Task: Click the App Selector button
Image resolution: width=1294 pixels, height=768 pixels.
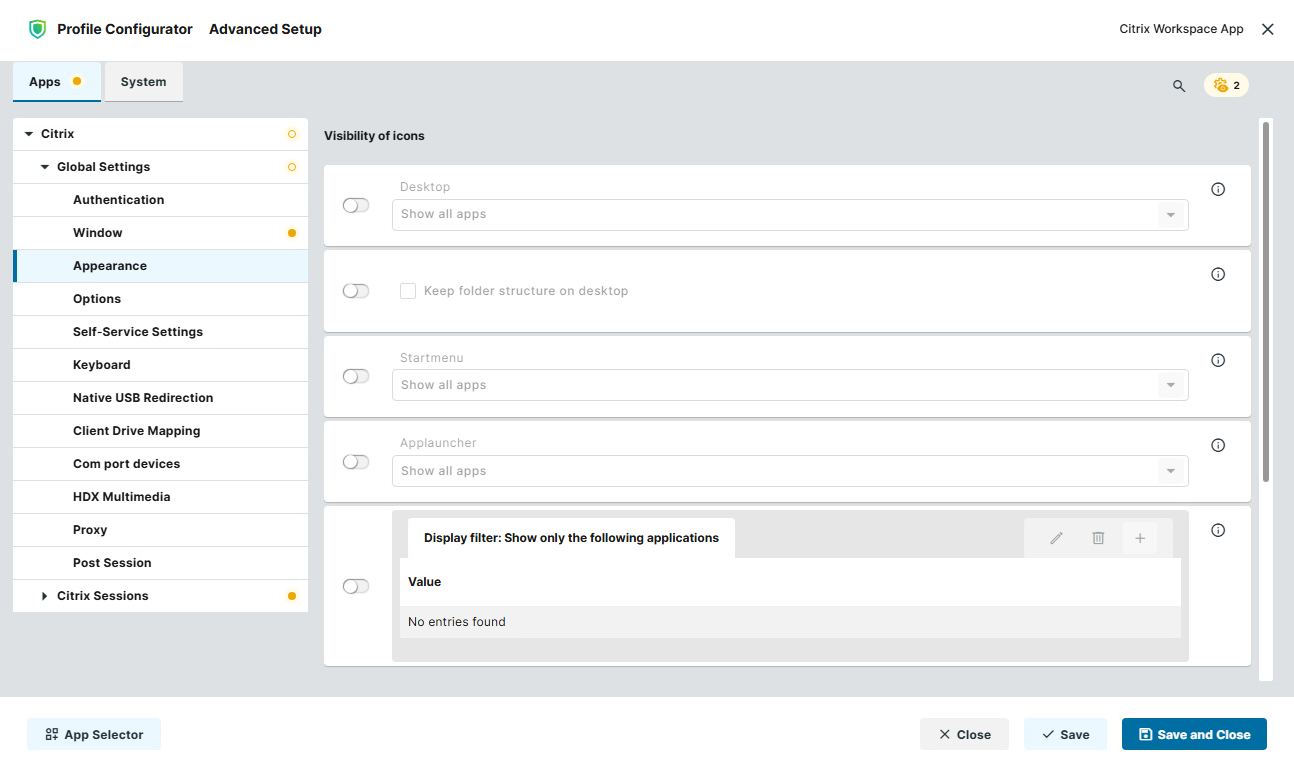Action: (94, 734)
